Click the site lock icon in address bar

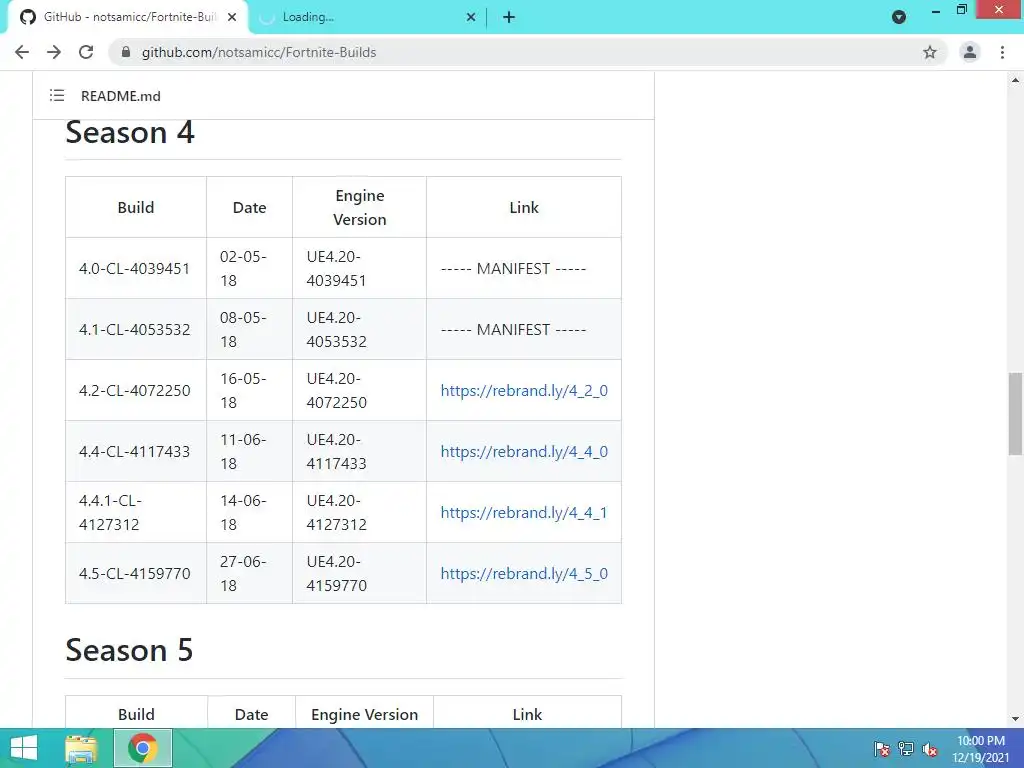coord(126,52)
